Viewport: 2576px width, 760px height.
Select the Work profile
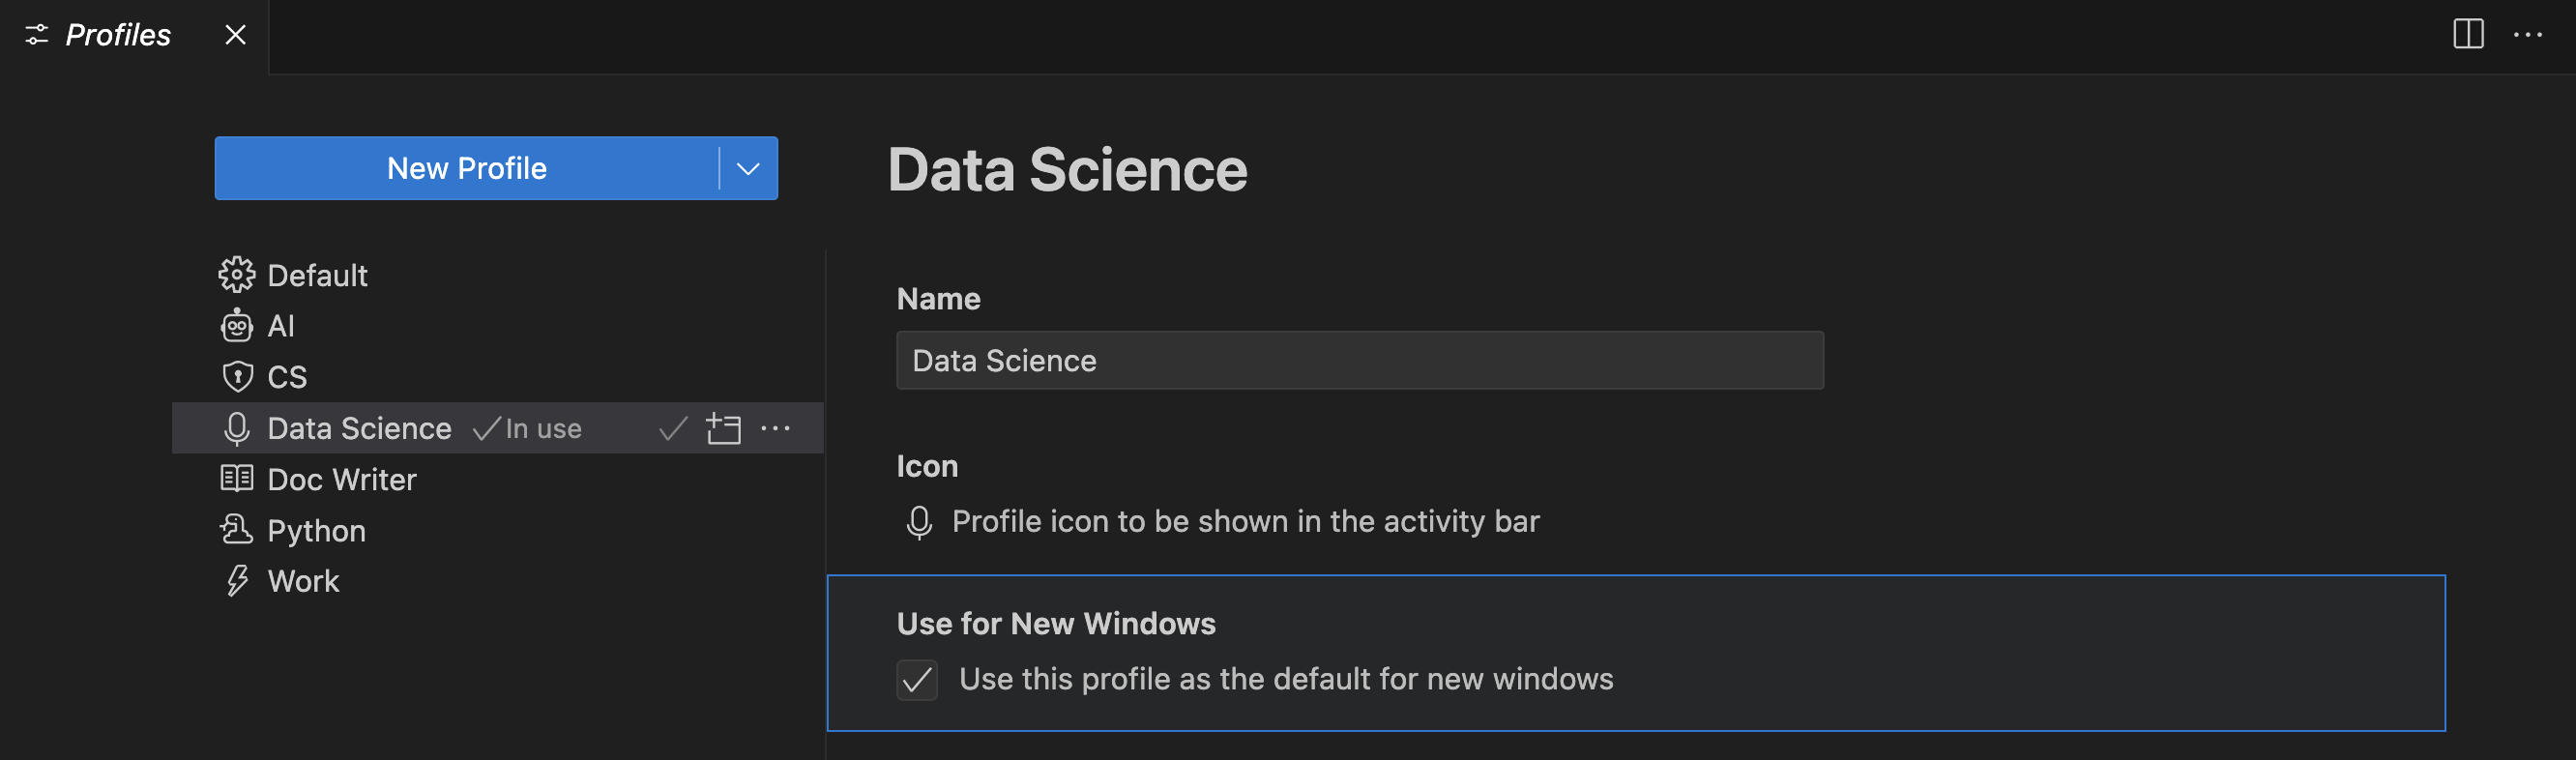coord(303,582)
